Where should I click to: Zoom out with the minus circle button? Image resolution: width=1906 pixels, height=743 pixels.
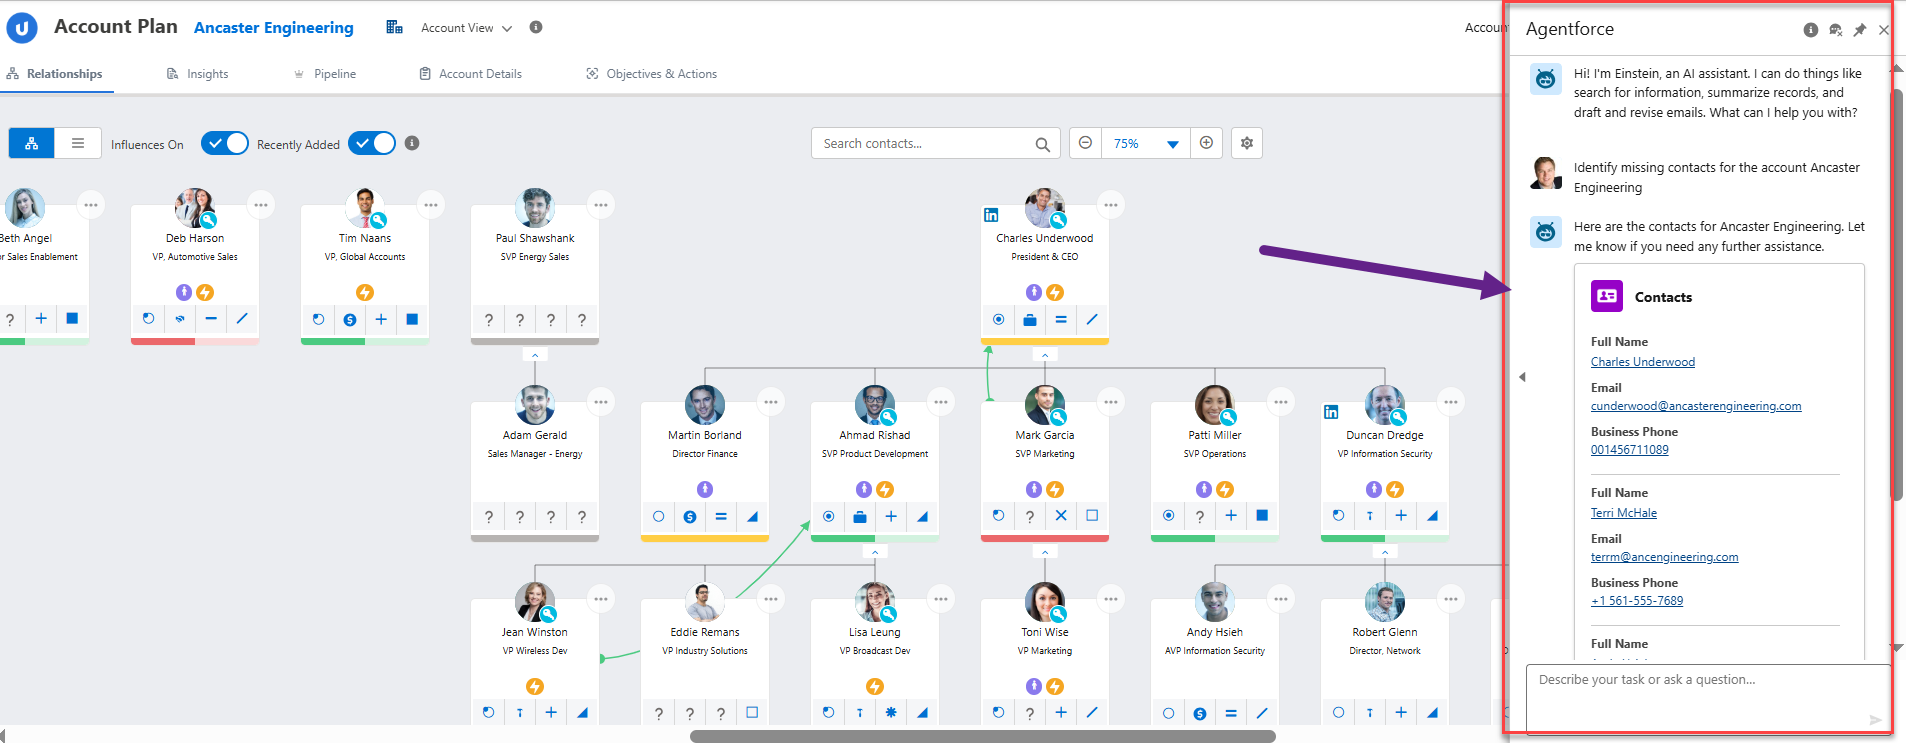click(1085, 143)
